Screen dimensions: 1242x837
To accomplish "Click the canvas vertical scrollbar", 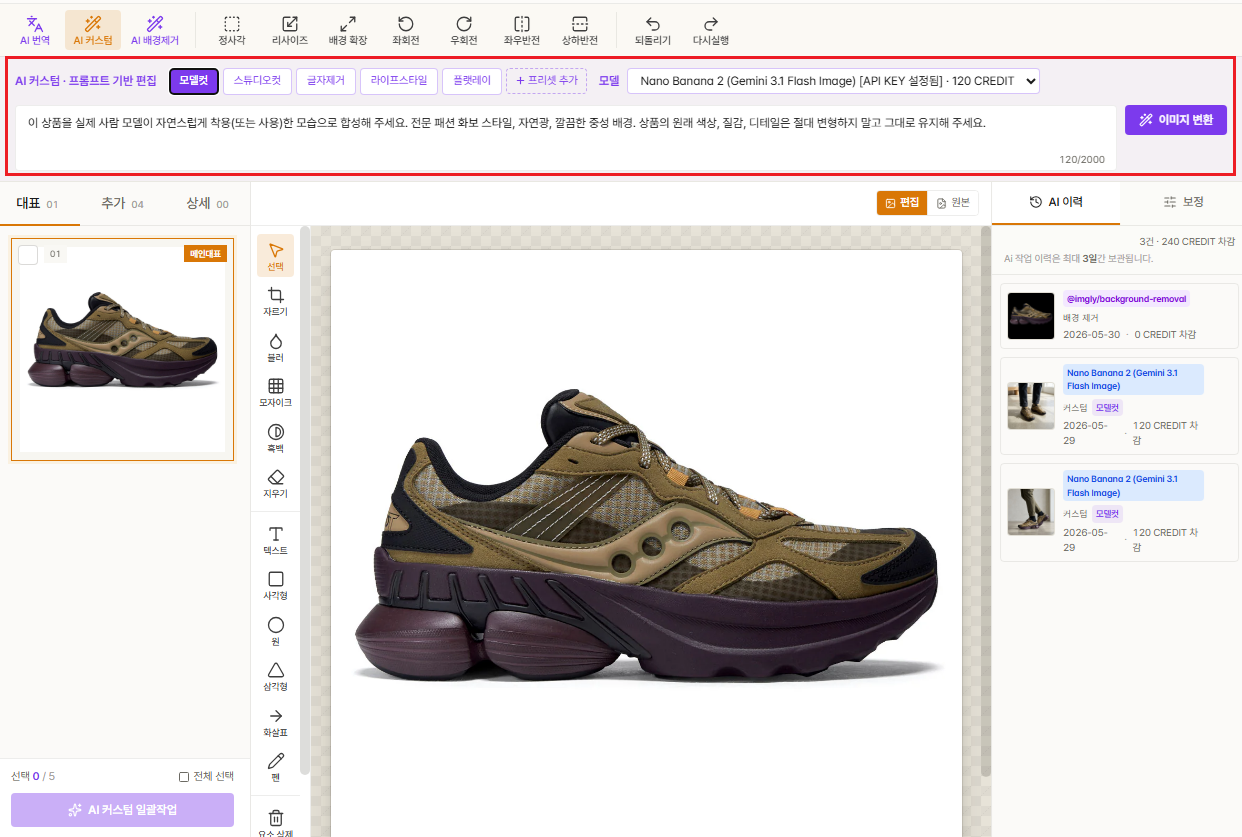I will (986, 500).
